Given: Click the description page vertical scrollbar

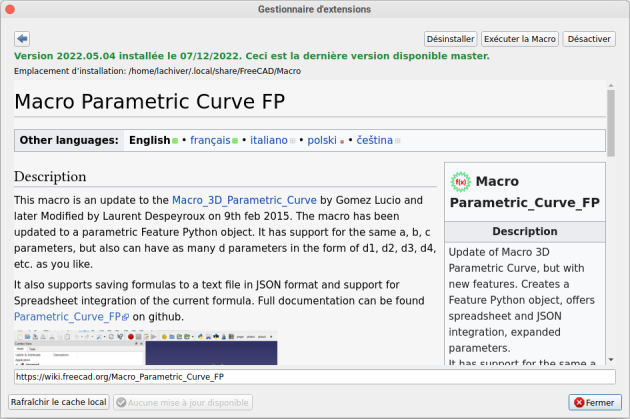Looking at the screenshot, I should [x=610, y=120].
